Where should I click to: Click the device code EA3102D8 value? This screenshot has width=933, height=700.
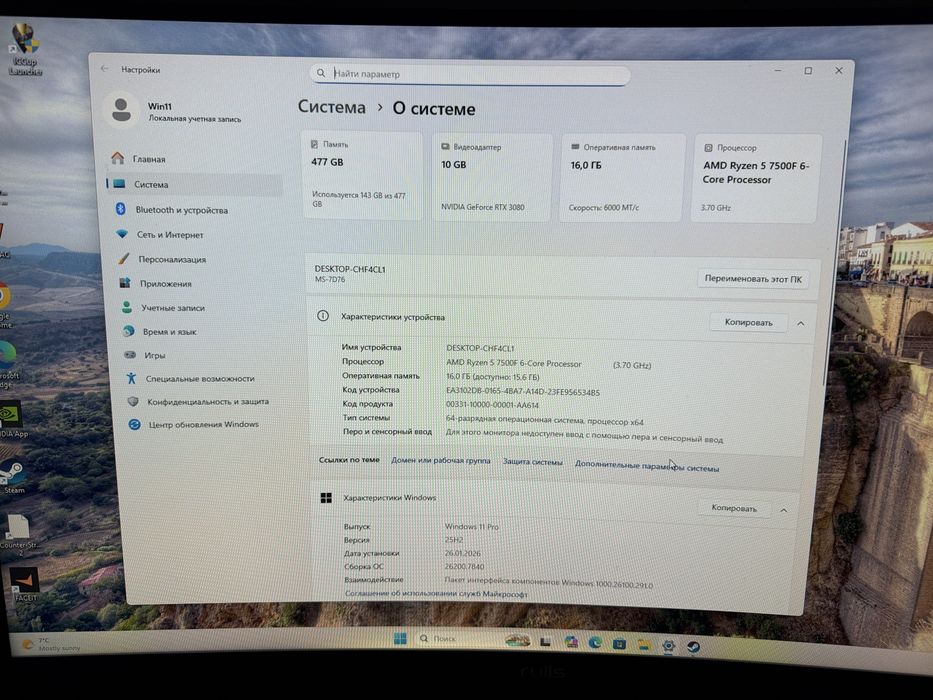523,392
